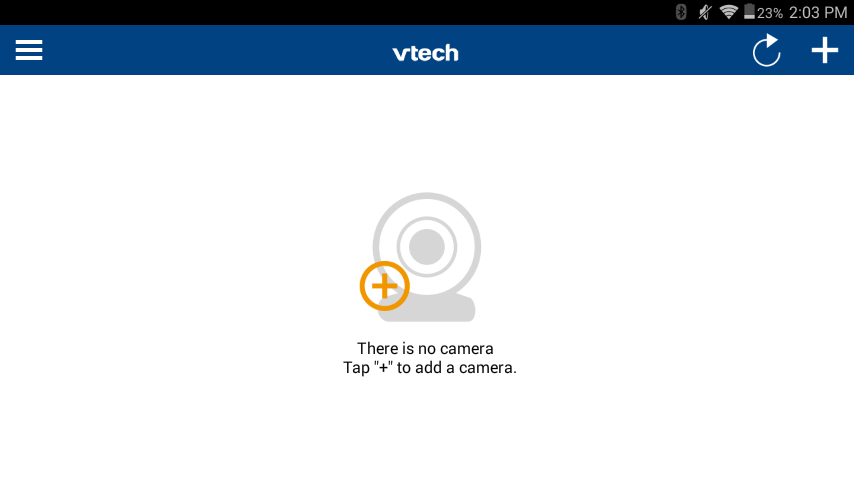Tap the battery level icon
Image resolution: width=854 pixels, height=480 pixels.
point(749,11)
